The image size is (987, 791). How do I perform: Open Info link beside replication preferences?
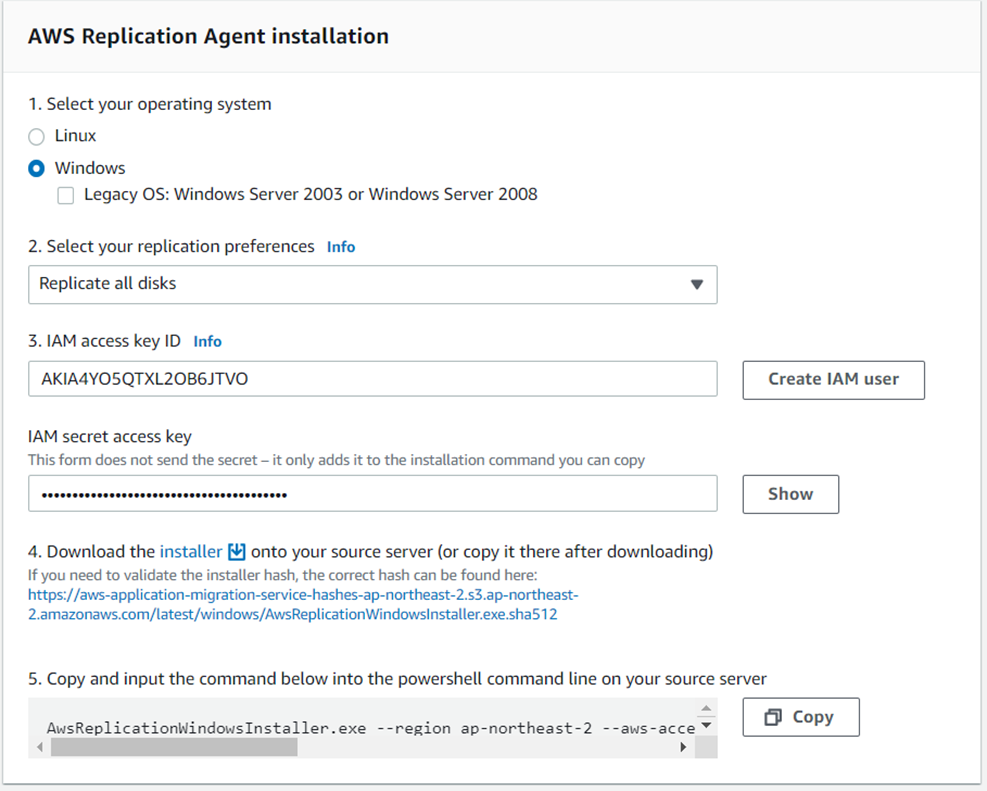(341, 247)
